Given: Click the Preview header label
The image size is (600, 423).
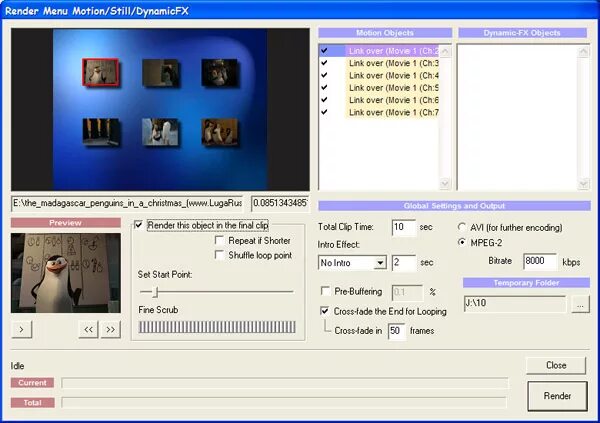Looking at the screenshot, I should (x=66, y=223).
